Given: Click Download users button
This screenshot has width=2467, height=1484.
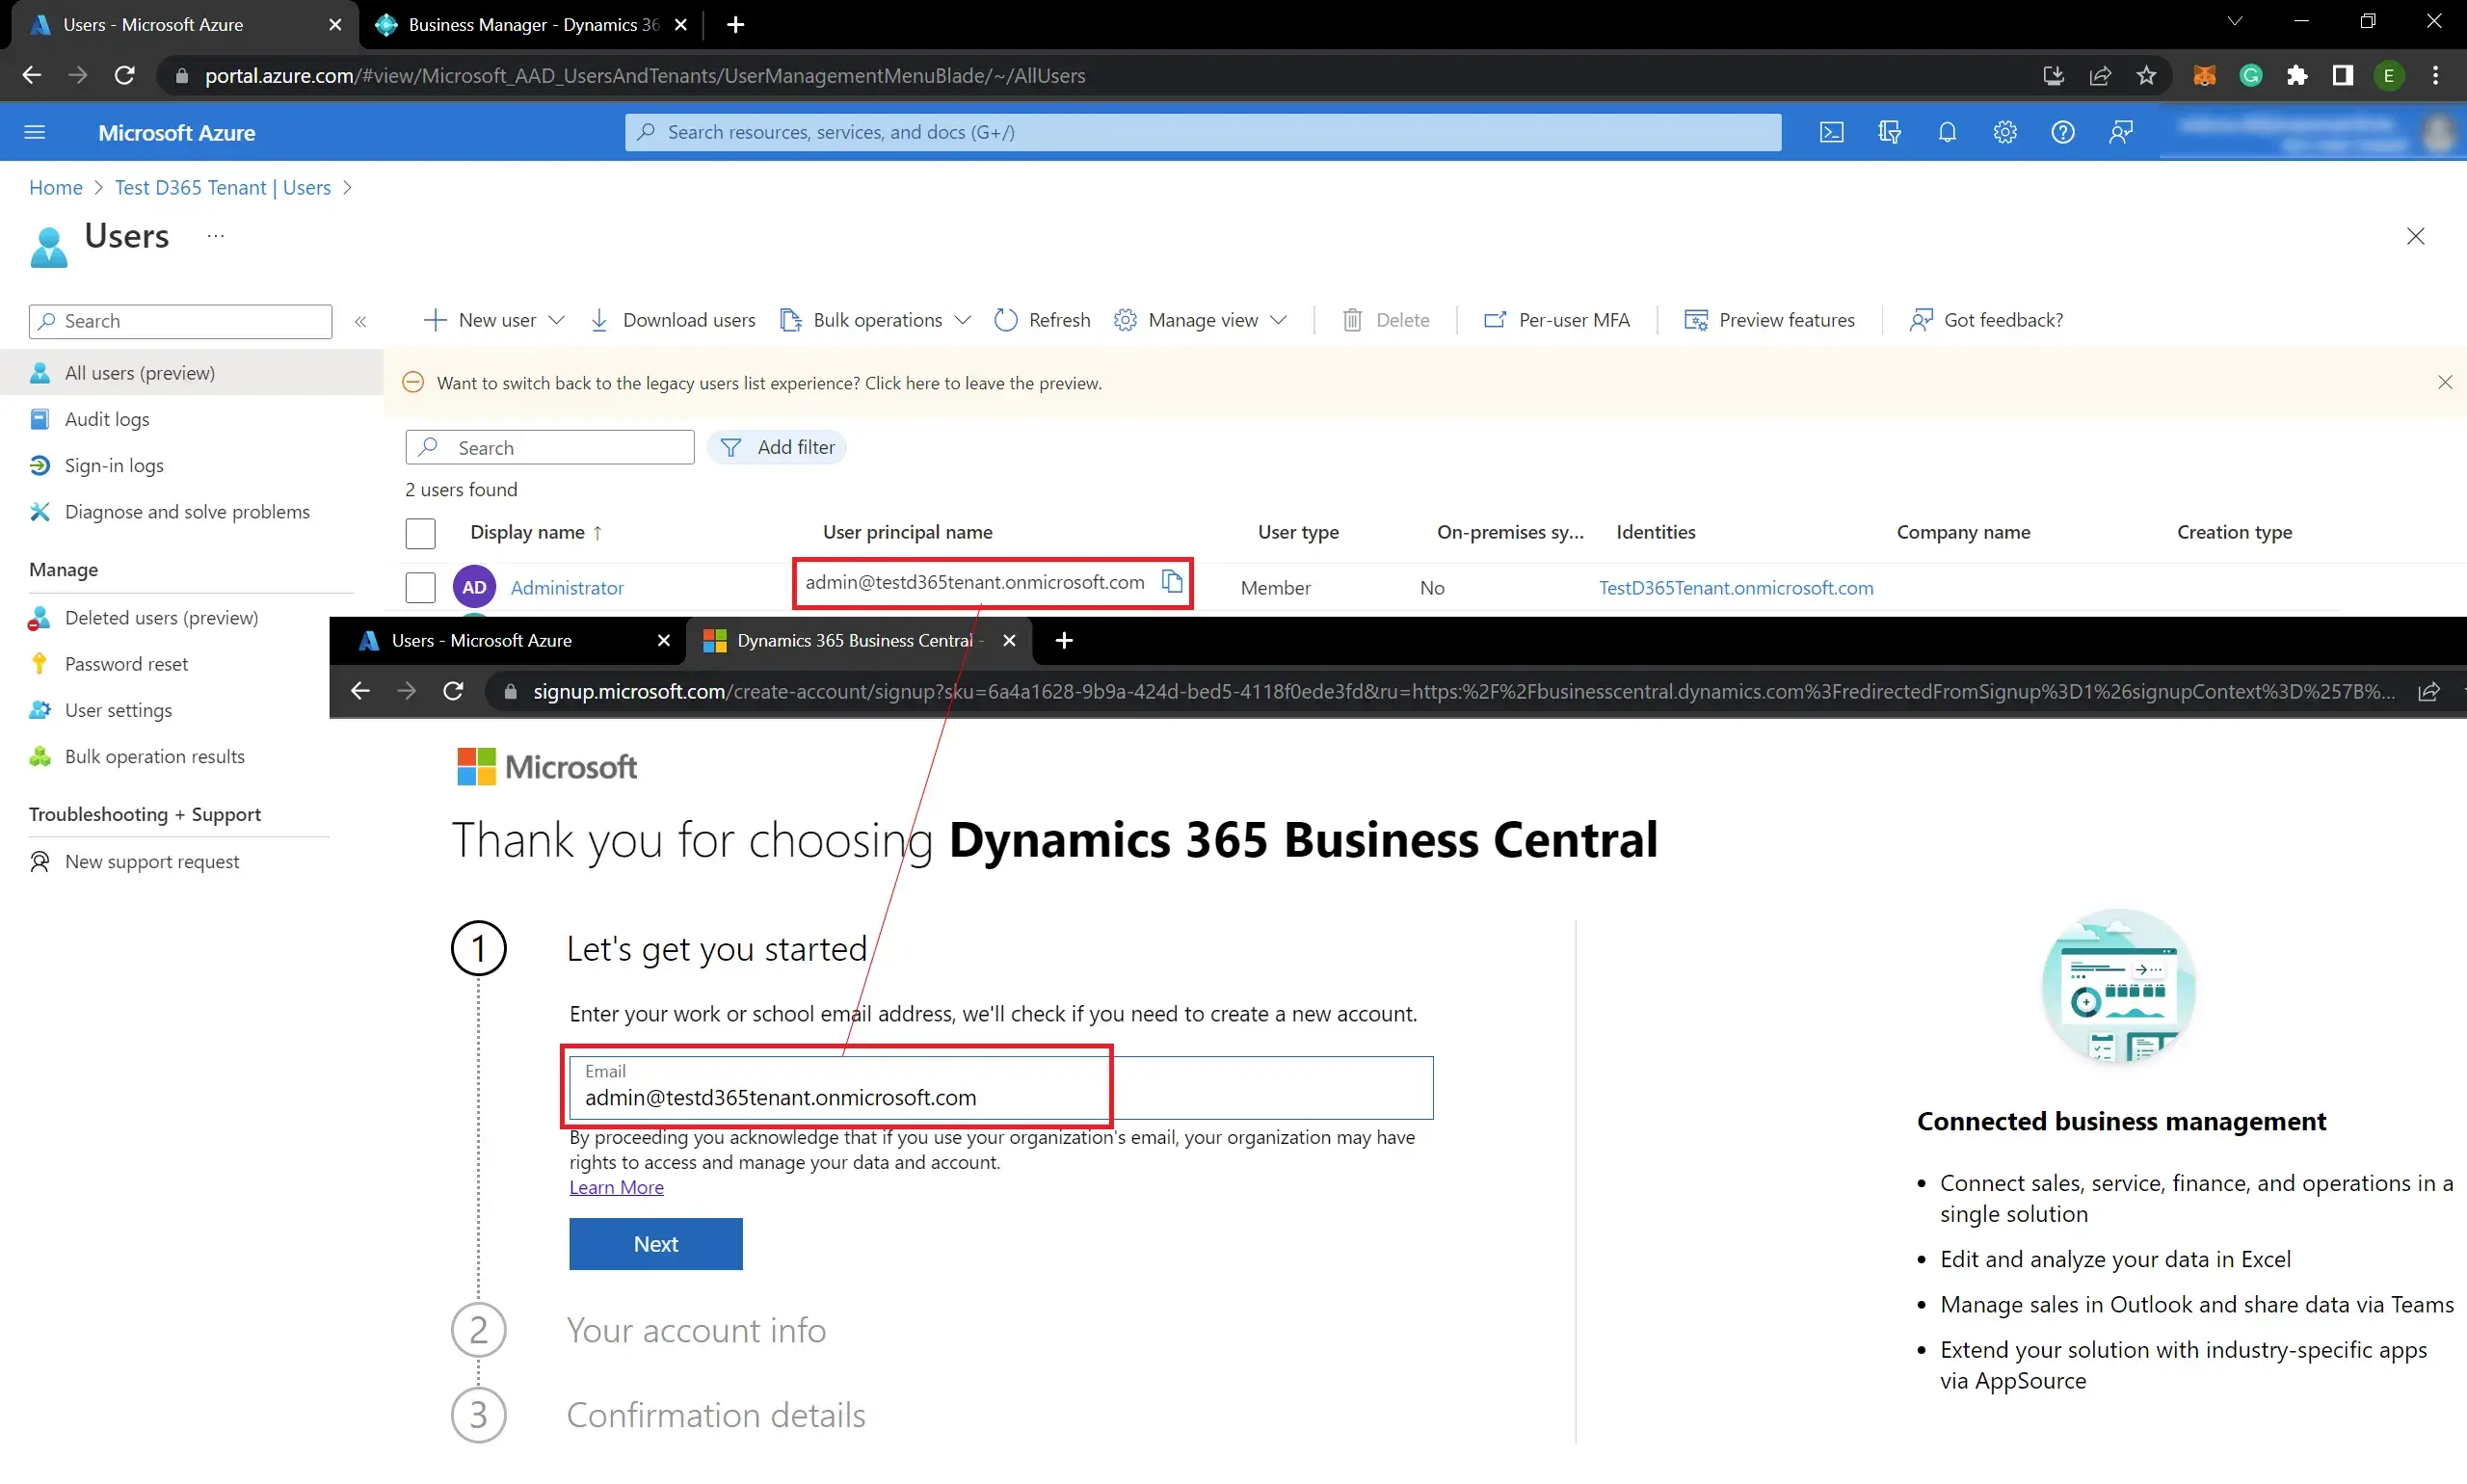Looking at the screenshot, I should (x=673, y=320).
